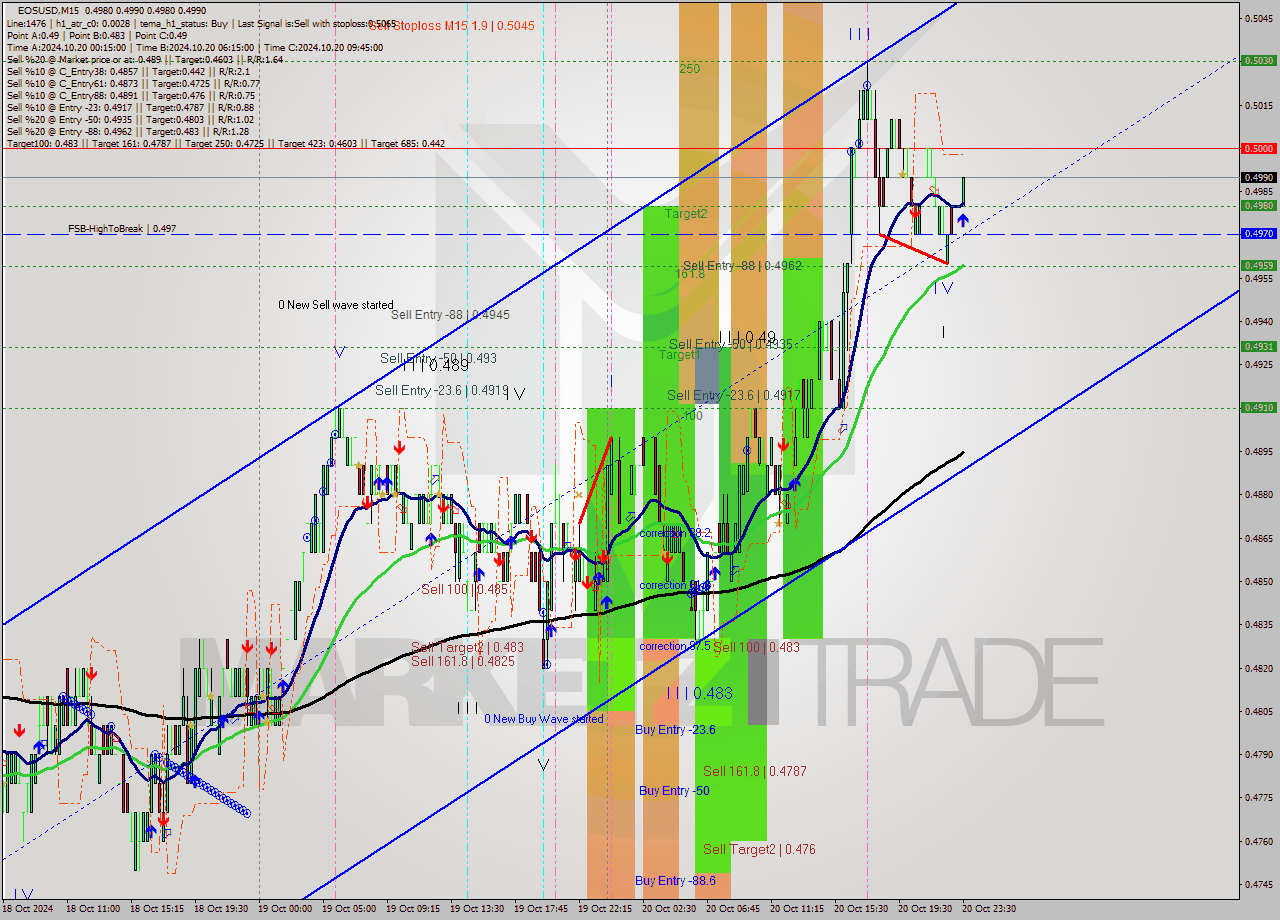Select the '20 Oct 15:30' time axis label
1280x920 pixels.
(x=861, y=909)
